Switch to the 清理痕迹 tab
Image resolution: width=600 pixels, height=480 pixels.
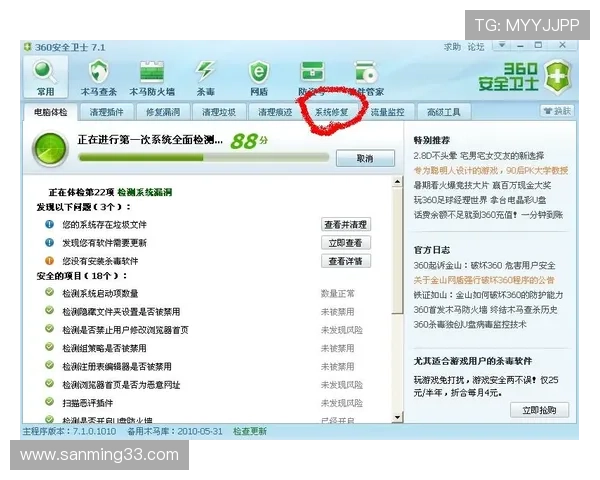[x=275, y=112]
